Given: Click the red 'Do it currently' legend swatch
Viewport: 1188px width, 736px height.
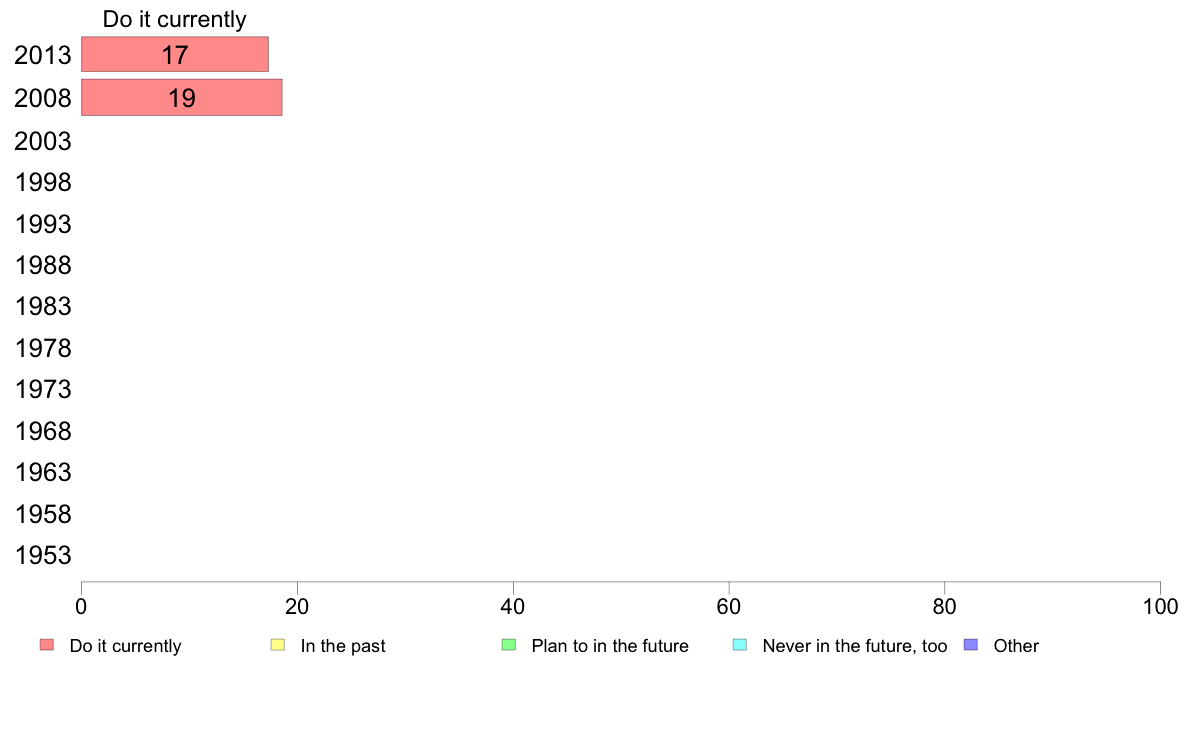Looking at the screenshot, I should click(x=47, y=645).
